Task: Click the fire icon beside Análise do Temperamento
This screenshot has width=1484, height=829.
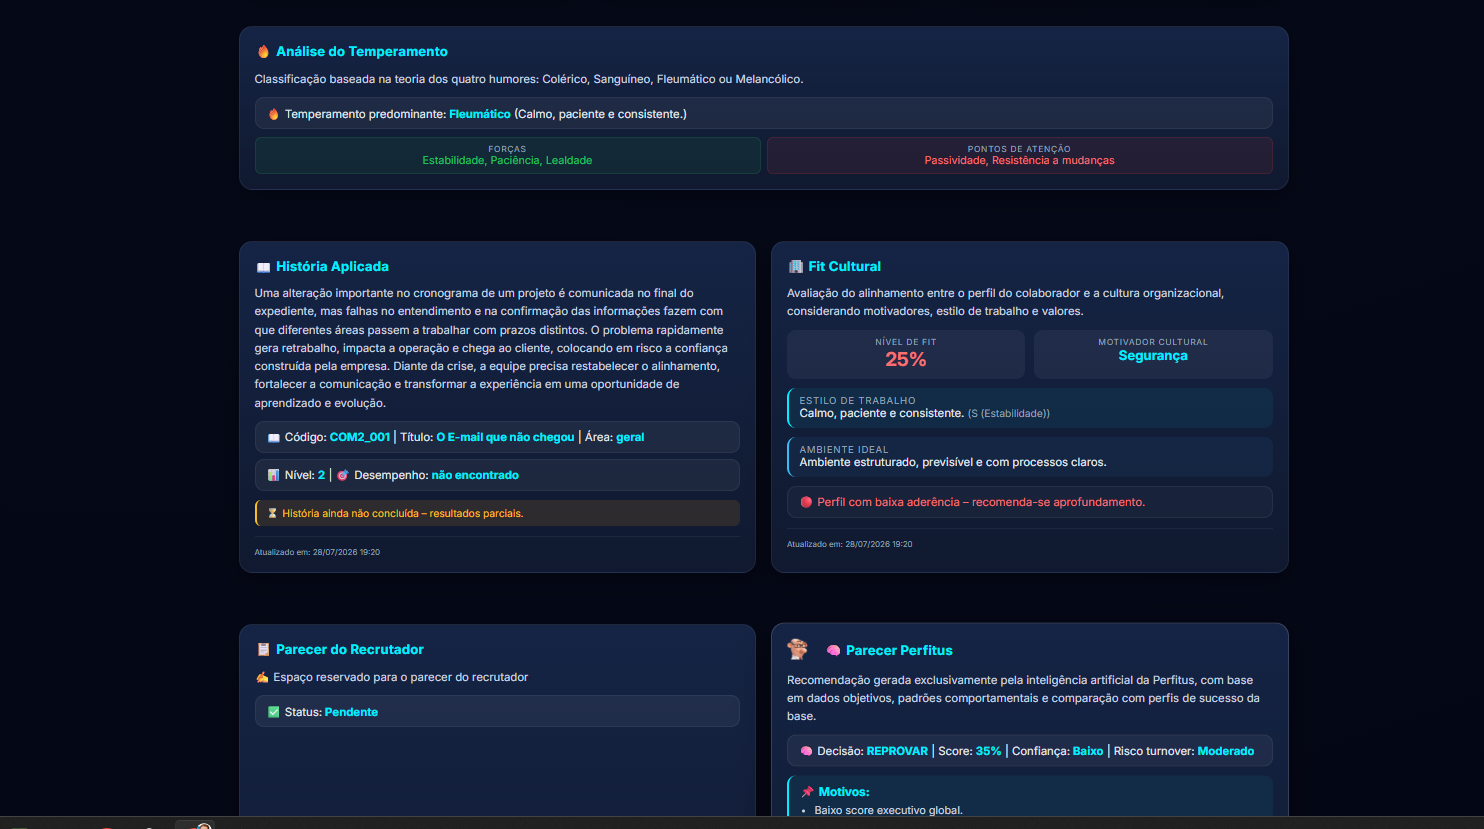Action: click(263, 52)
